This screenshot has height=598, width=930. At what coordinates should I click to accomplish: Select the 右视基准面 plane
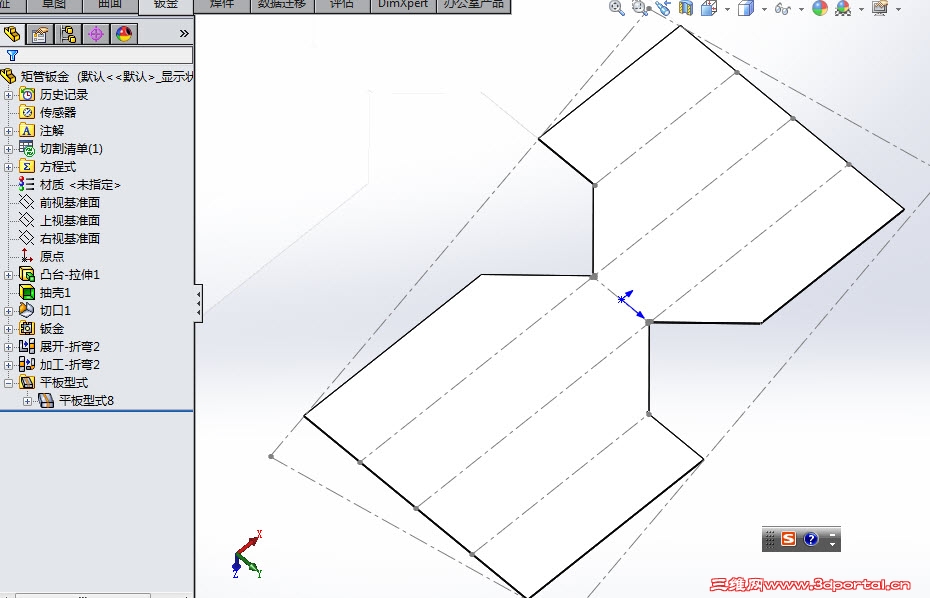pos(69,238)
